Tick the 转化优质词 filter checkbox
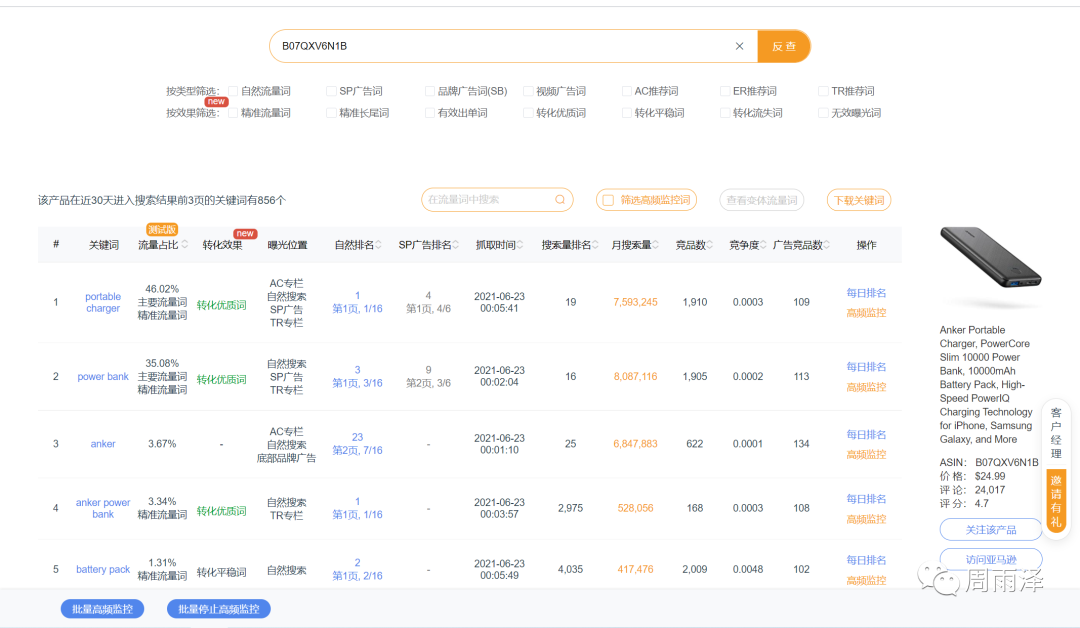The height and width of the screenshot is (628, 1080). (528, 113)
